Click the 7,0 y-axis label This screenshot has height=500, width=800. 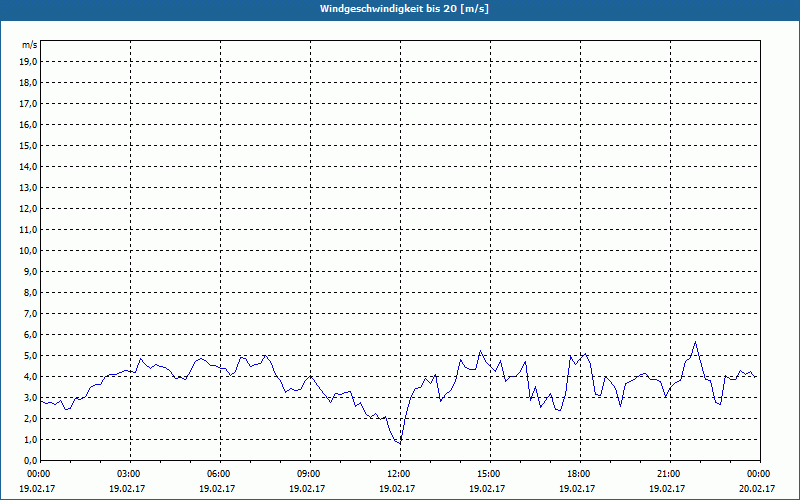[x=31, y=314]
